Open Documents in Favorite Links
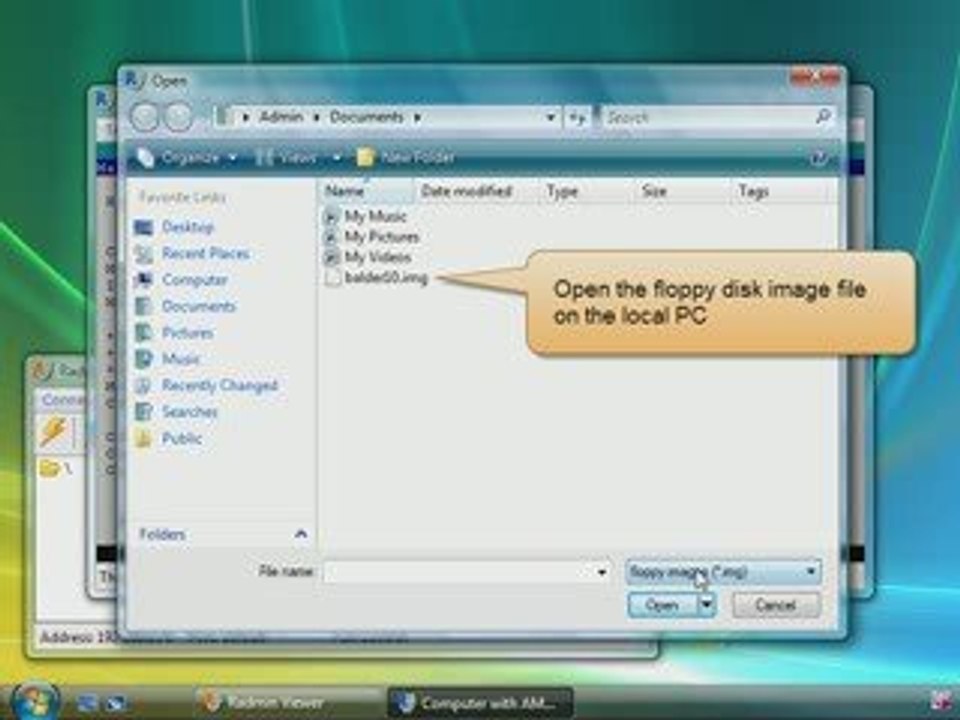 pyautogui.click(x=199, y=306)
